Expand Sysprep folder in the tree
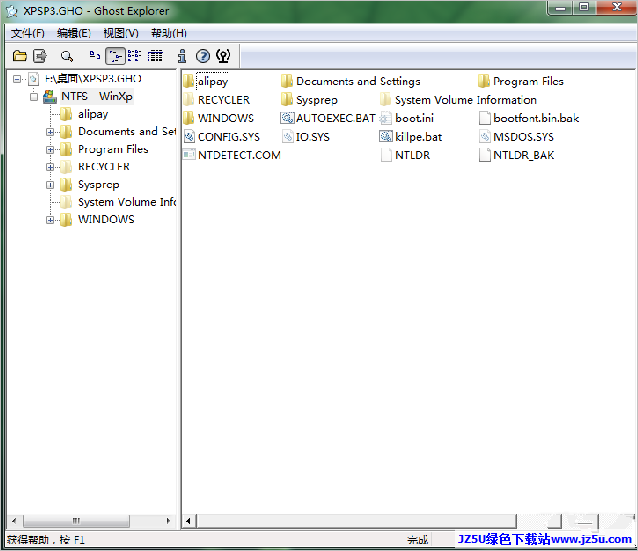Image resolution: width=638 pixels, height=551 pixels. click(x=50, y=185)
